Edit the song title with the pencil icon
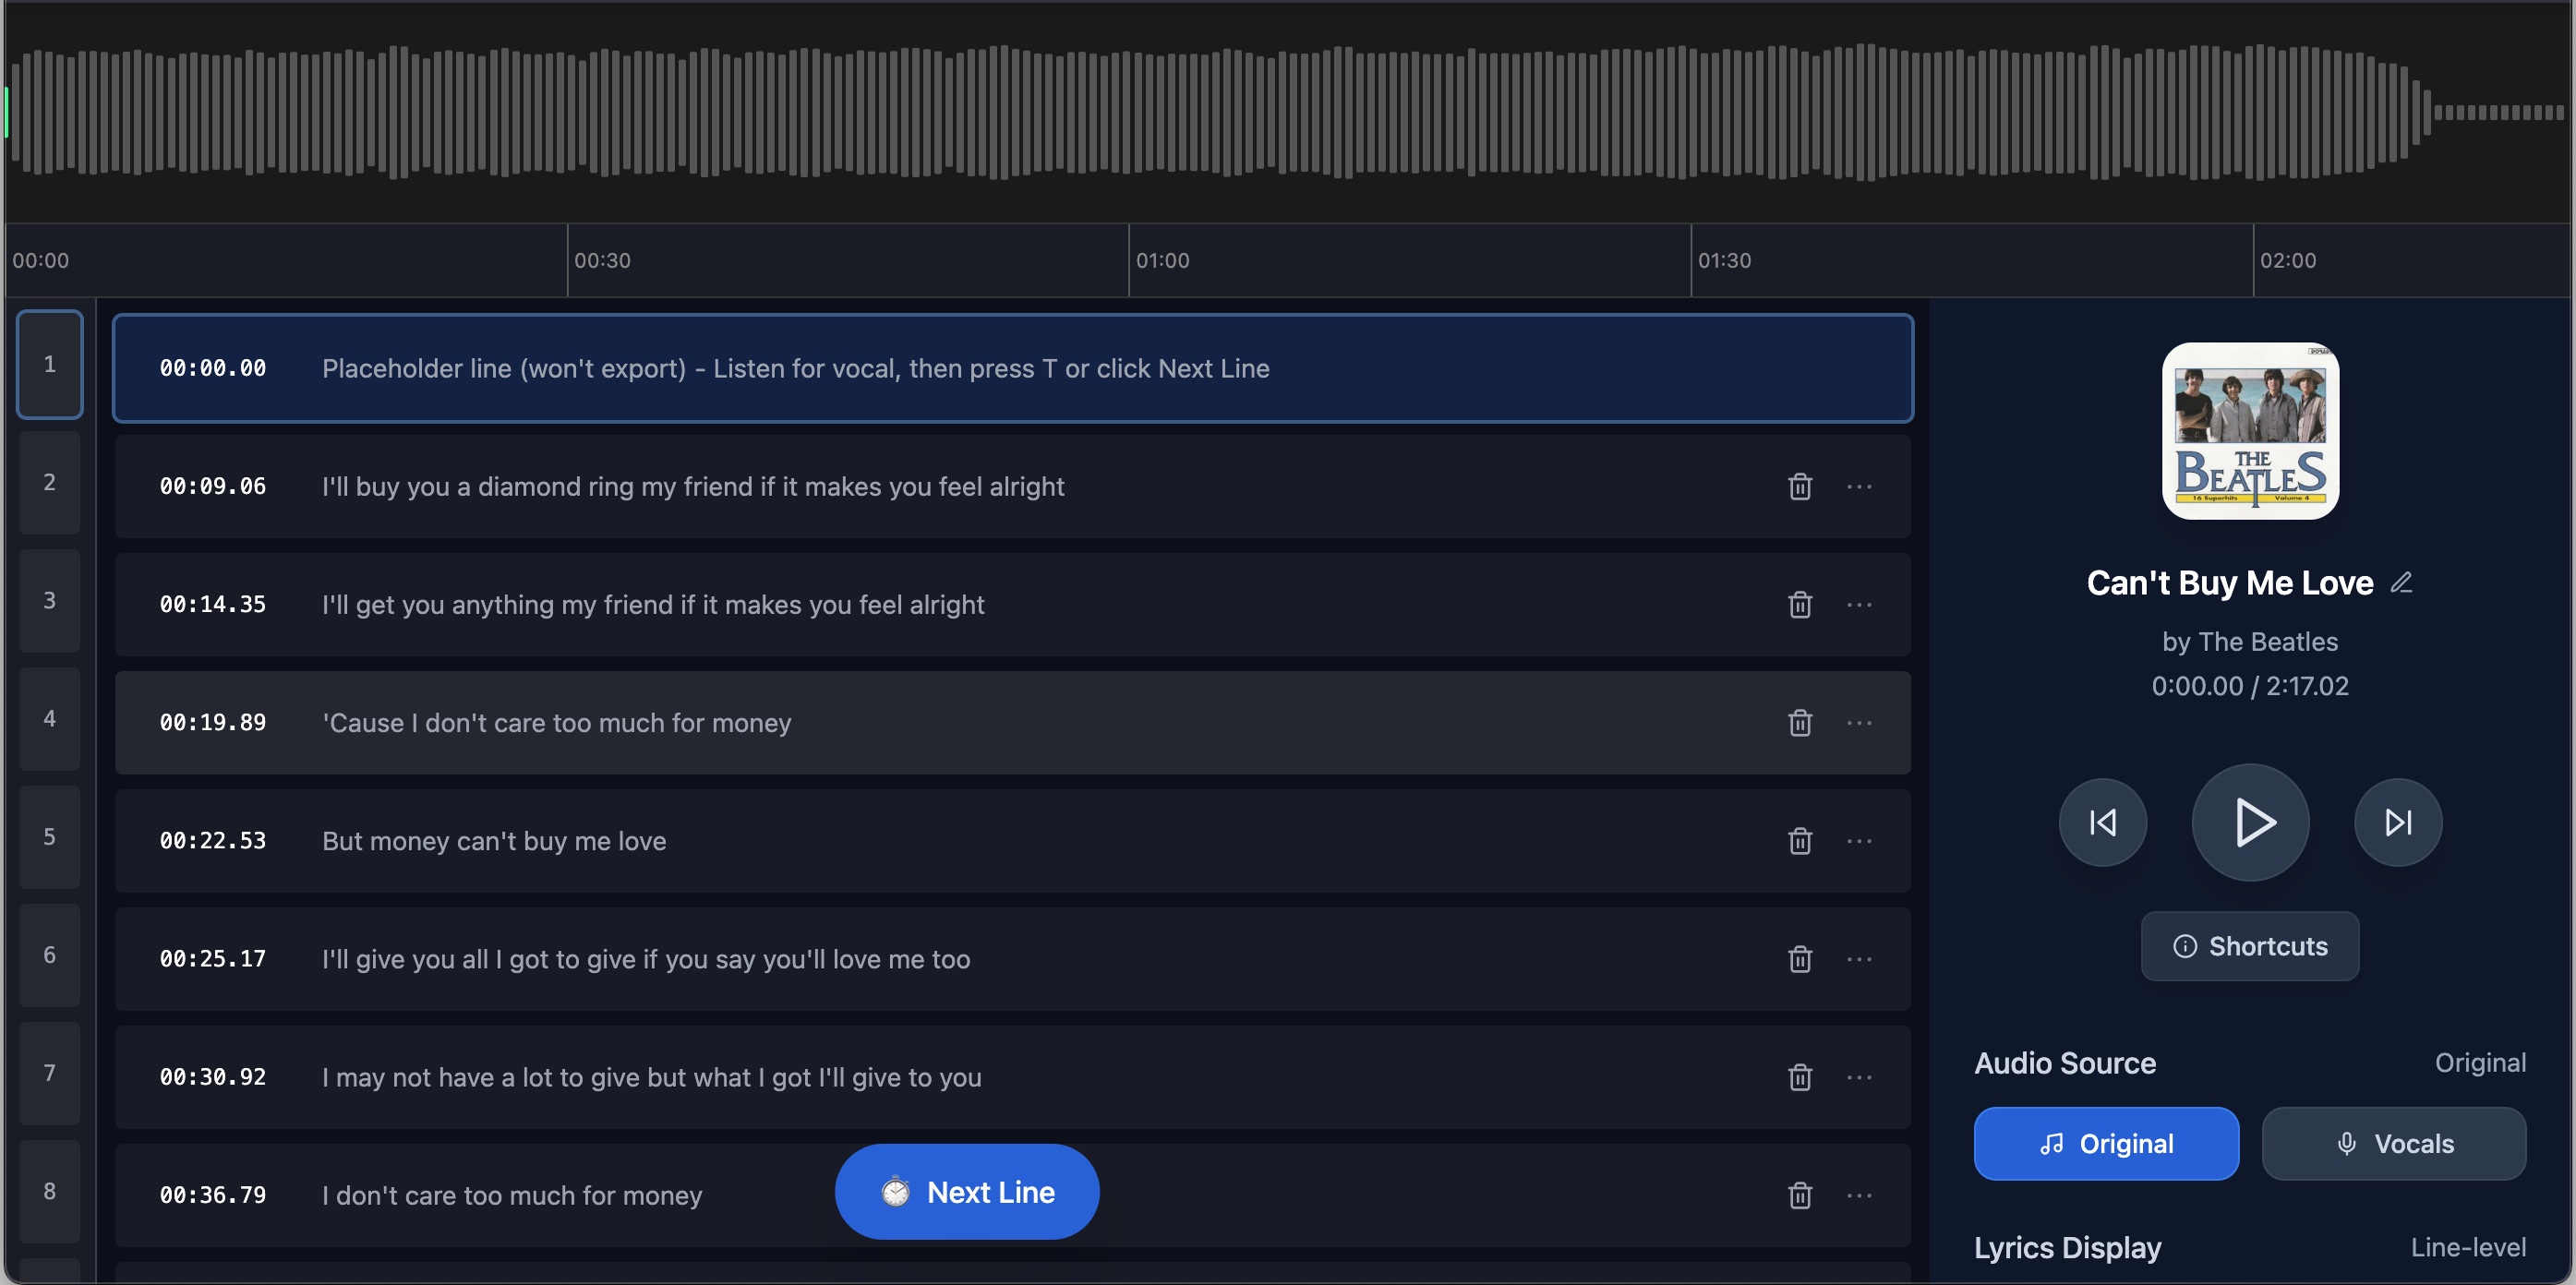2576x1285 pixels. (x=2401, y=582)
